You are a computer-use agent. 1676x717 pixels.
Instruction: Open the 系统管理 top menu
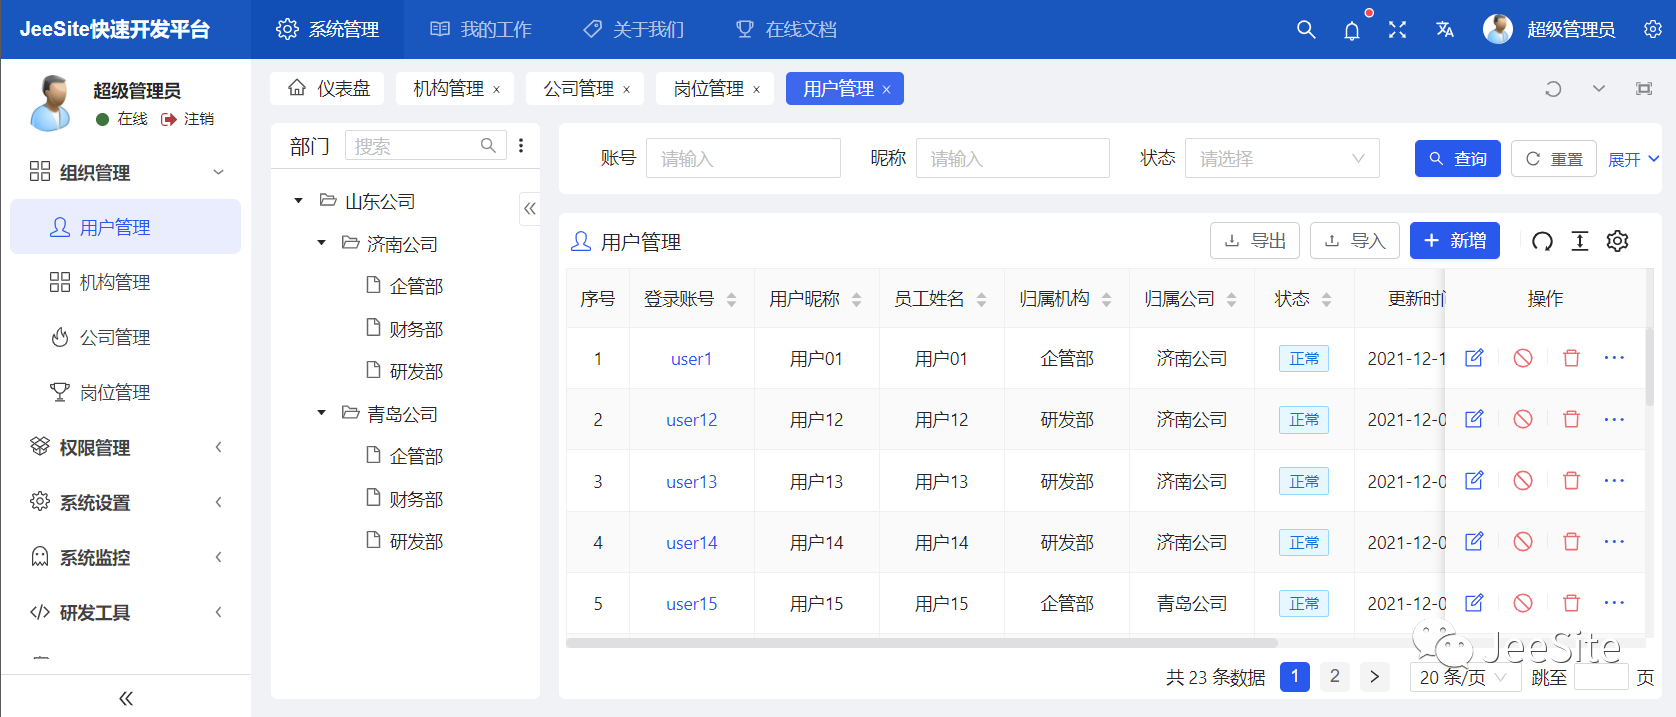[328, 29]
